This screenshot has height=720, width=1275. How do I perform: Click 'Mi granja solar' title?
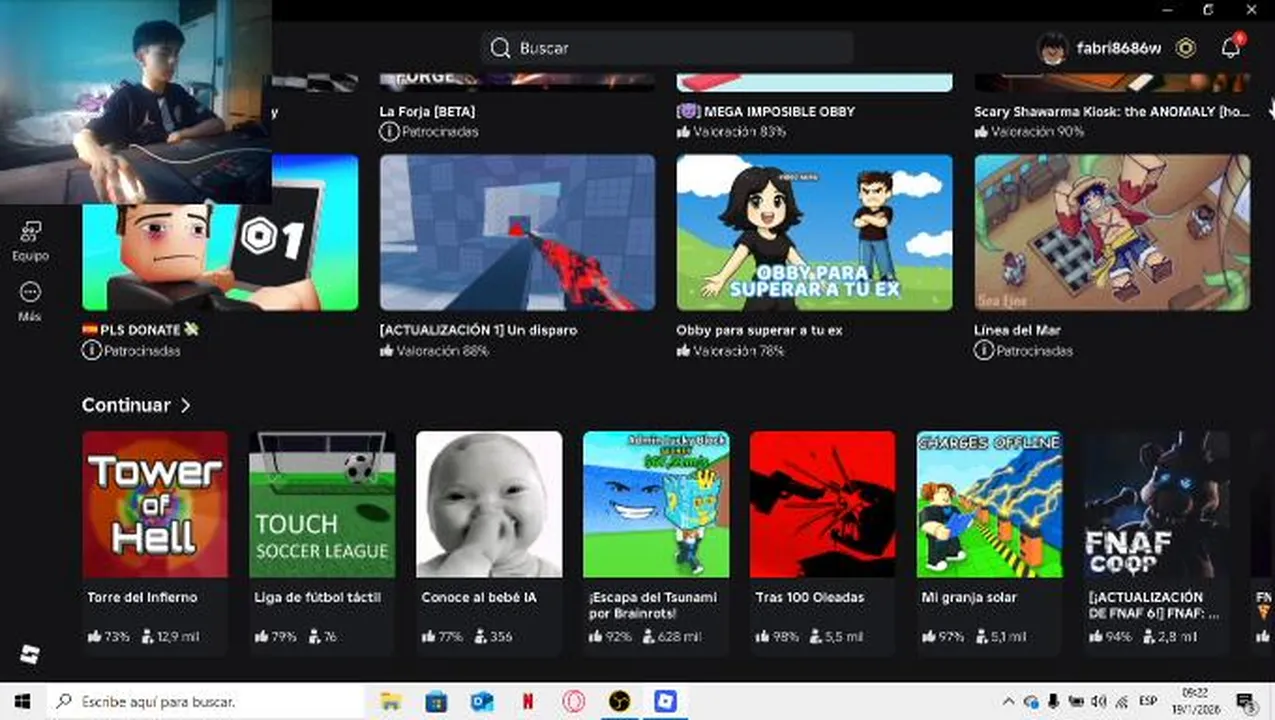point(969,597)
